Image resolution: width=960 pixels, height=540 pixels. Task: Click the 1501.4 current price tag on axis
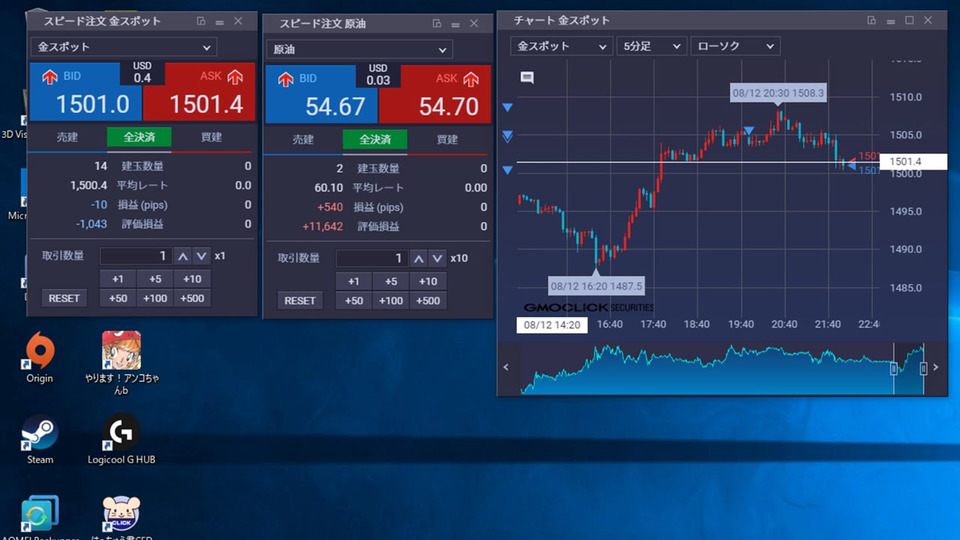[x=913, y=162]
